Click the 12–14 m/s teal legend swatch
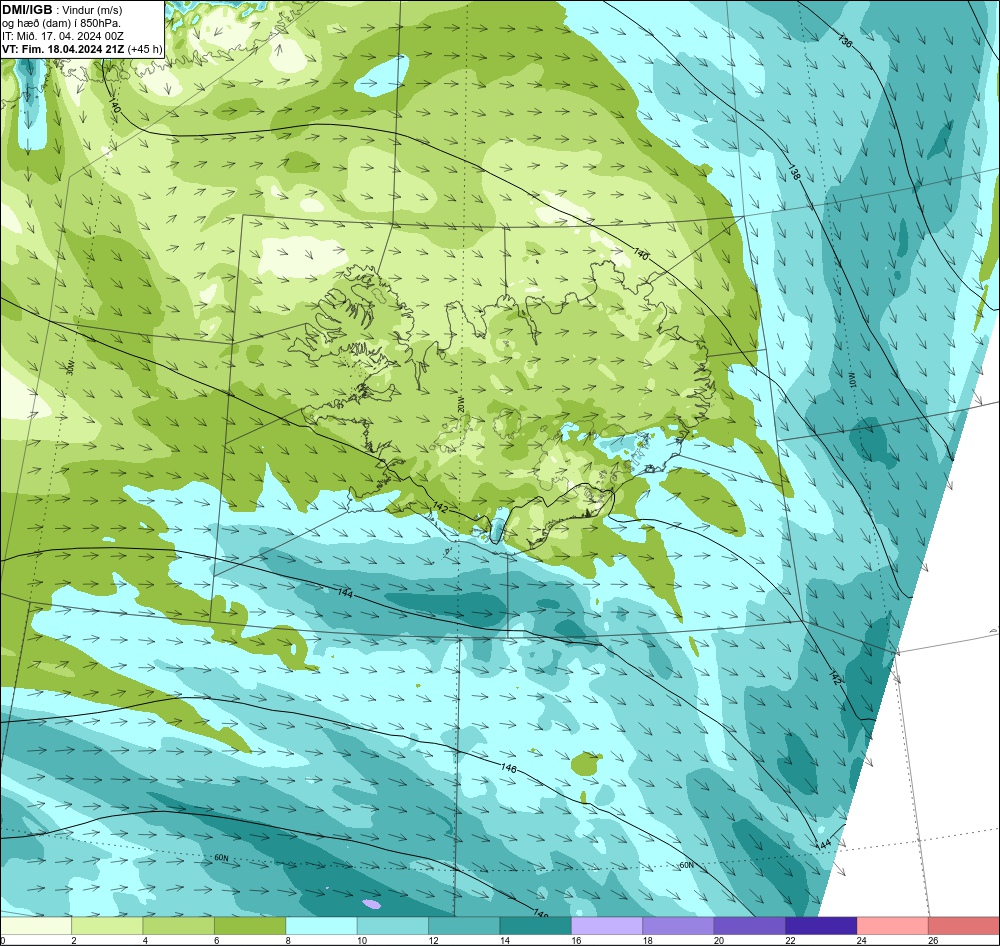Screen dimensions: 1000x946 coord(464,926)
